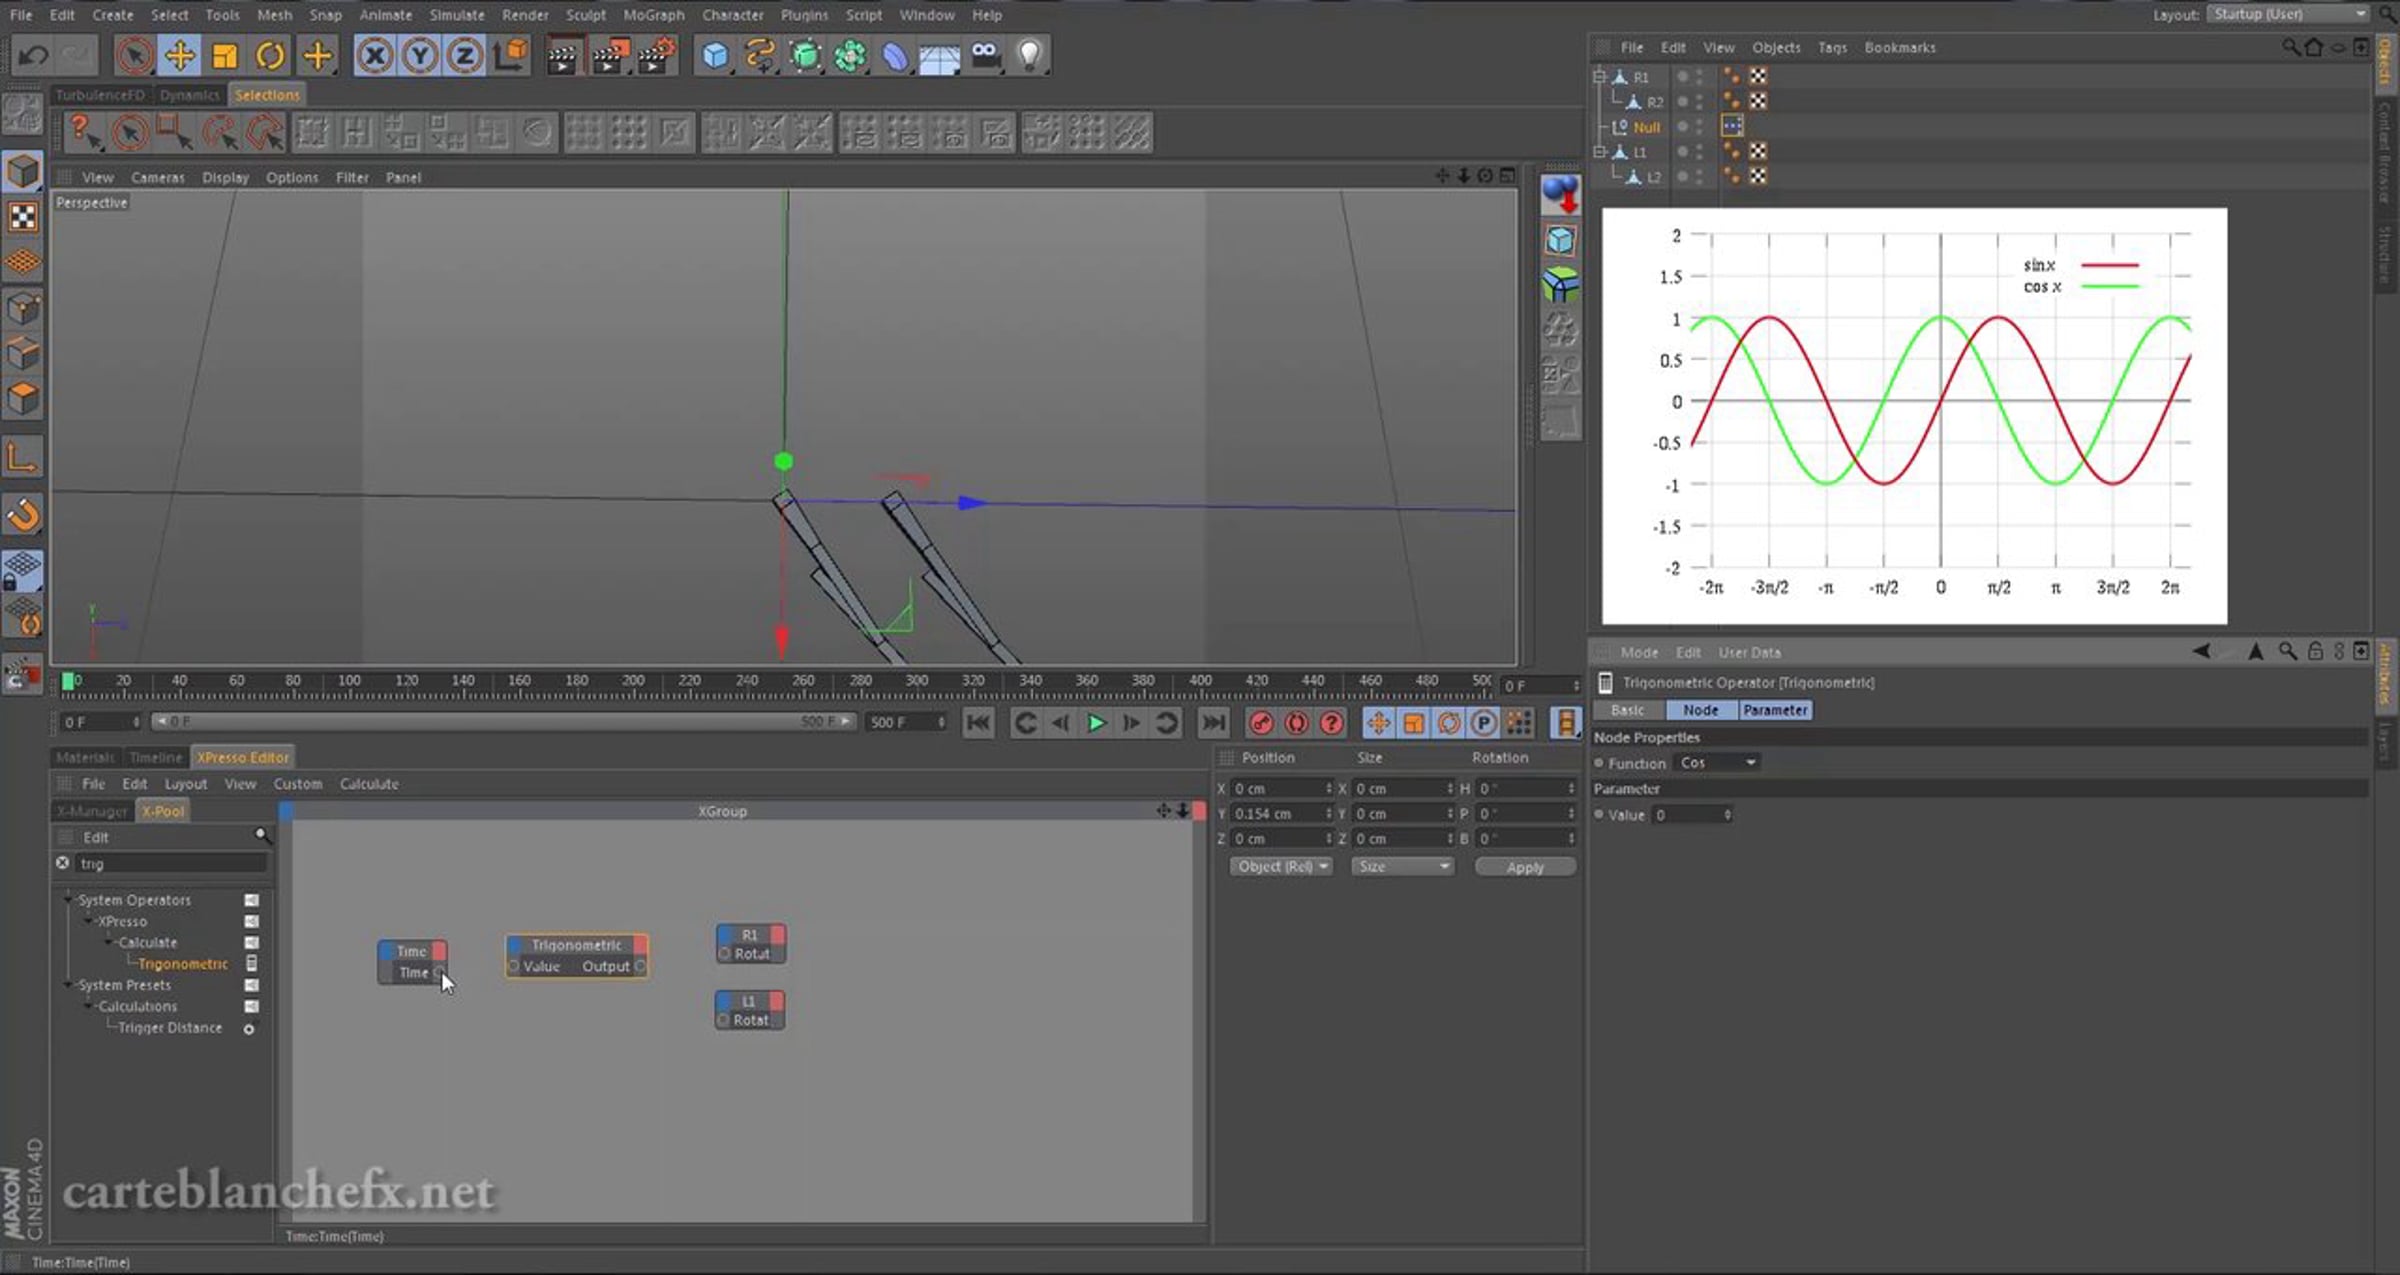Collapse the L1 object hierarchy
Screen dimensions: 2400x1275
pos(1599,152)
